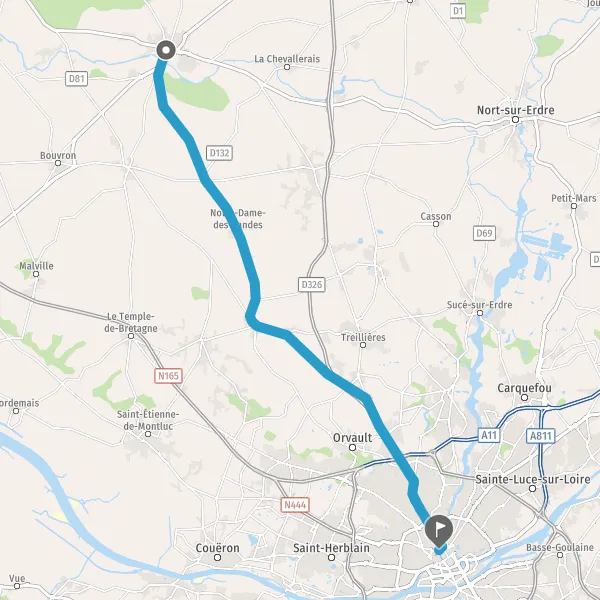600x600 pixels.
Task: Select the Nort-sur-Erdre town label
Action: (x=515, y=110)
